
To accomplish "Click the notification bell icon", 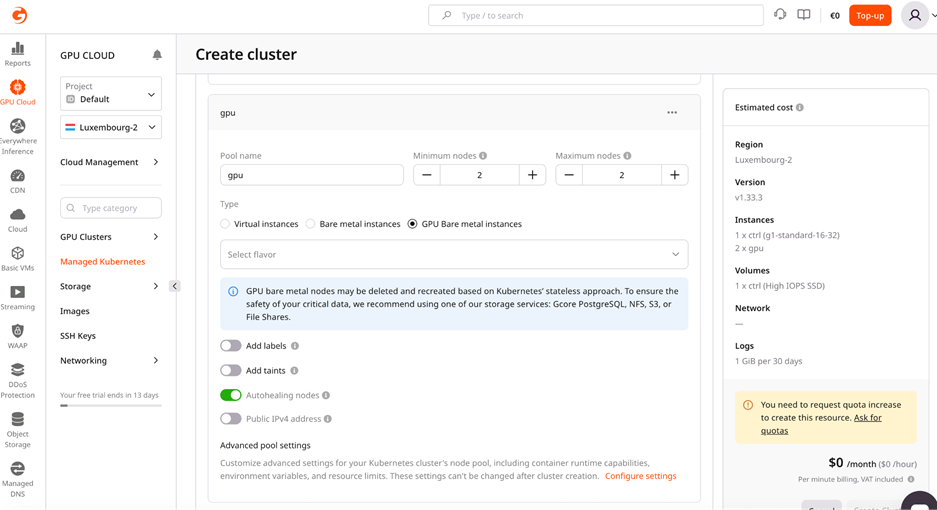I will pyautogui.click(x=157, y=55).
